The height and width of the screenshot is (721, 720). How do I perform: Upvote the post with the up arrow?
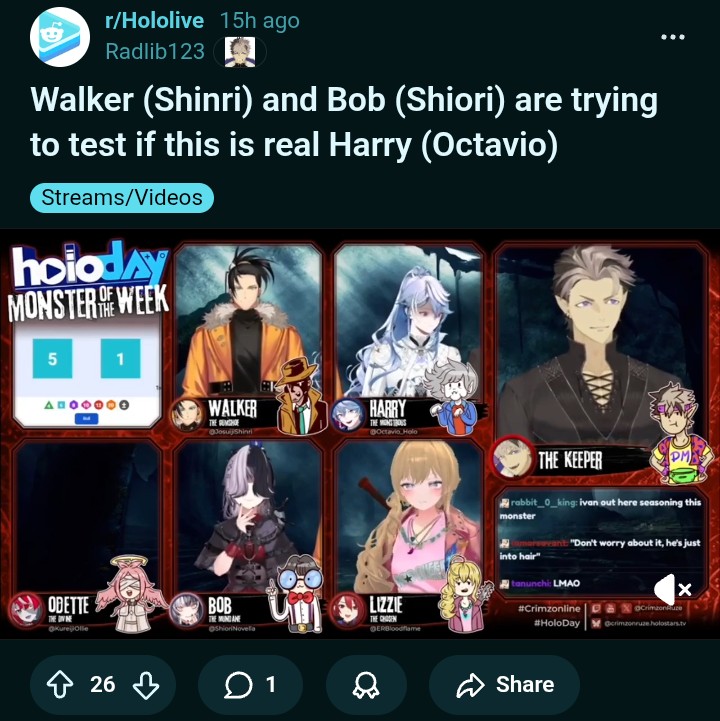pyautogui.click(x=60, y=685)
